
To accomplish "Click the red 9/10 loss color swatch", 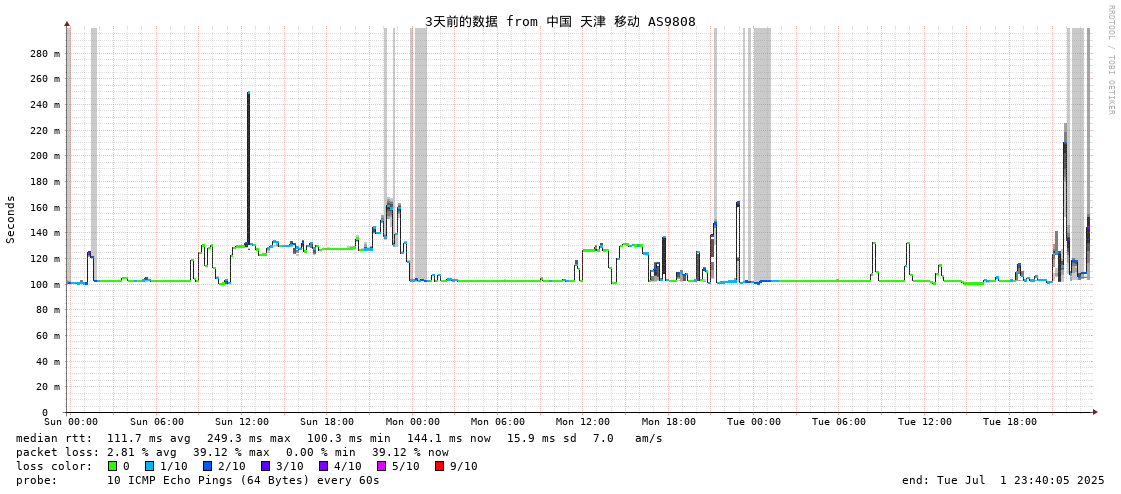I will (x=440, y=466).
